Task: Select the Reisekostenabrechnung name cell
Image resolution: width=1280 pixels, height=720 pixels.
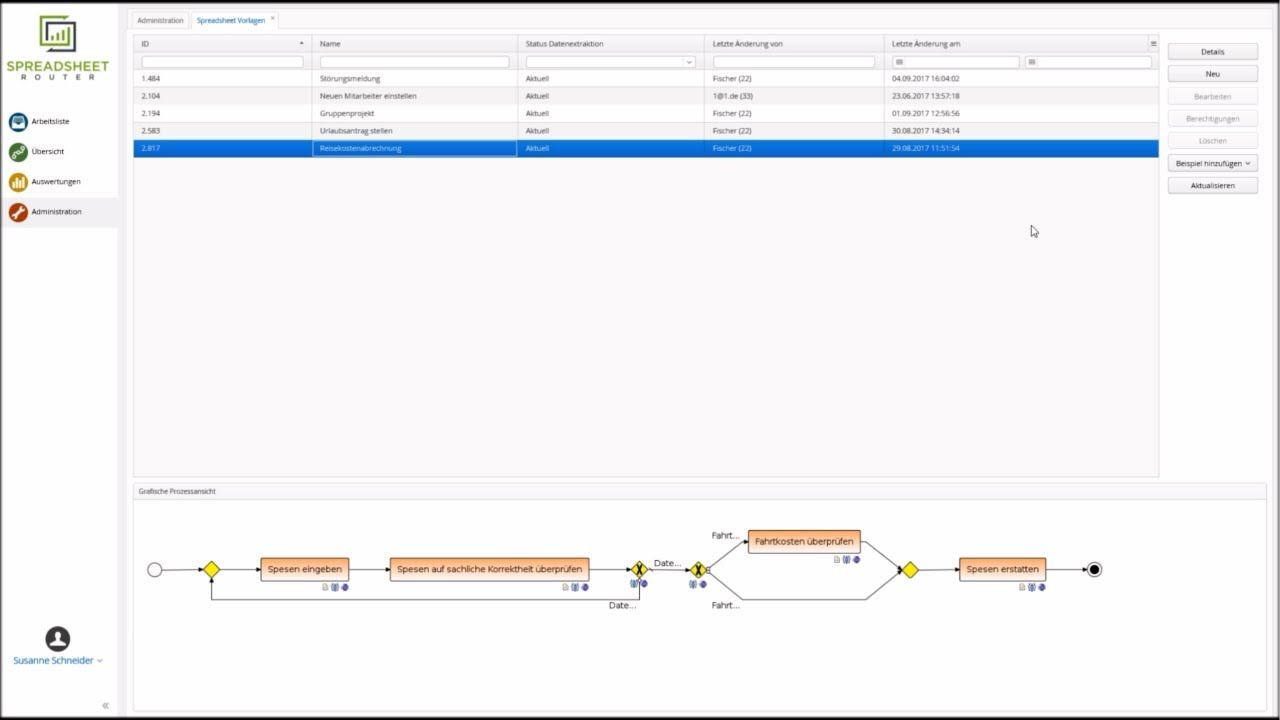Action: tap(414, 148)
